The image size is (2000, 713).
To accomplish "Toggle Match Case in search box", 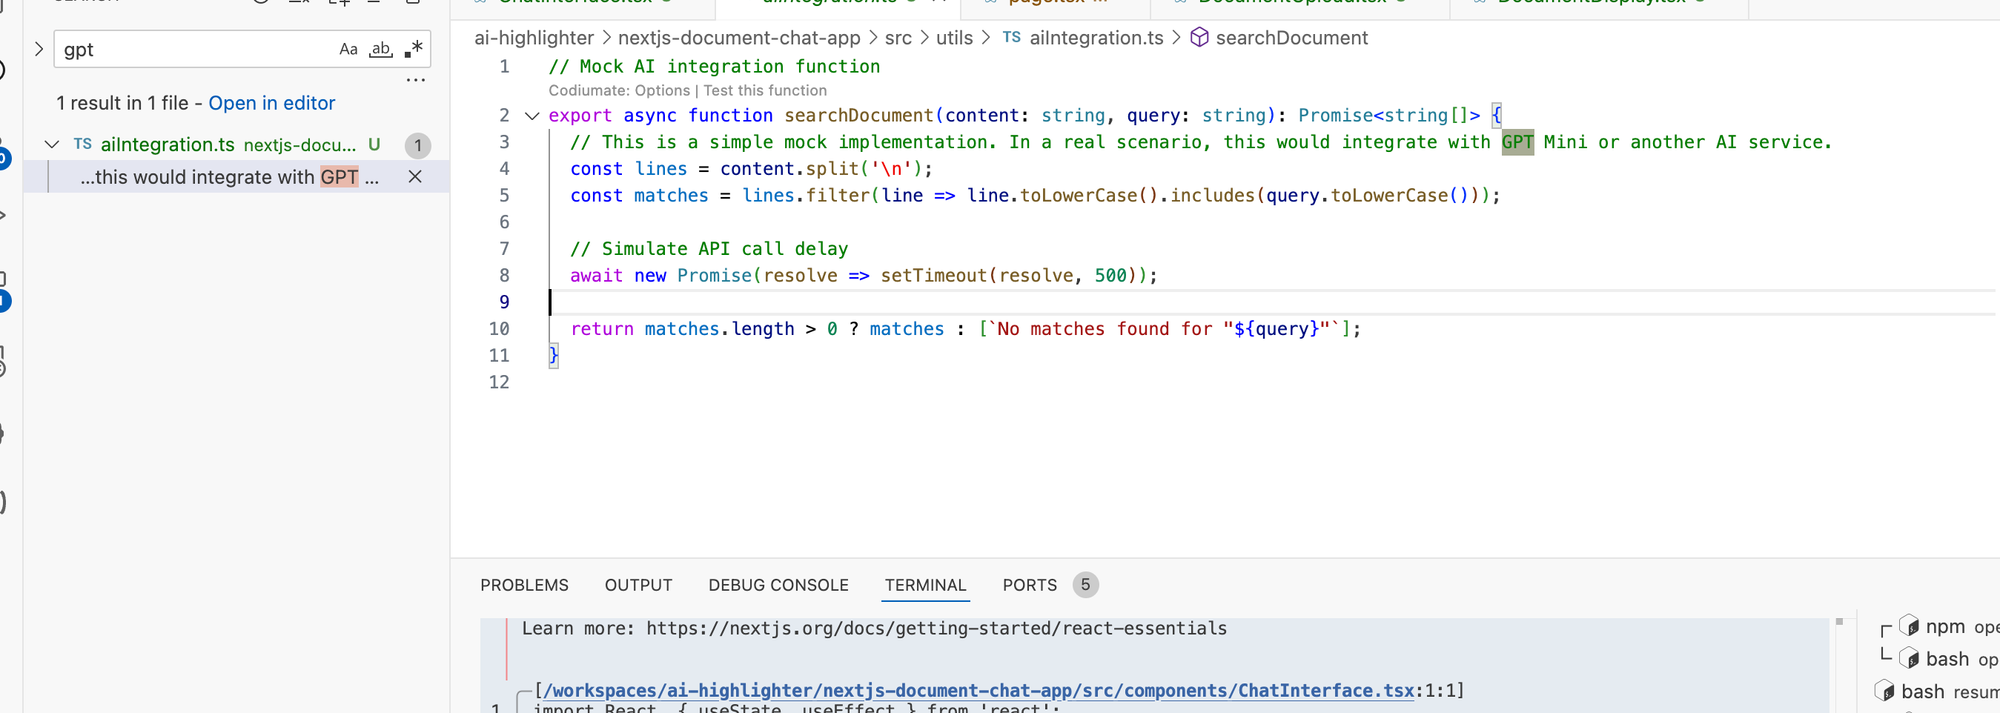I will [x=348, y=49].
